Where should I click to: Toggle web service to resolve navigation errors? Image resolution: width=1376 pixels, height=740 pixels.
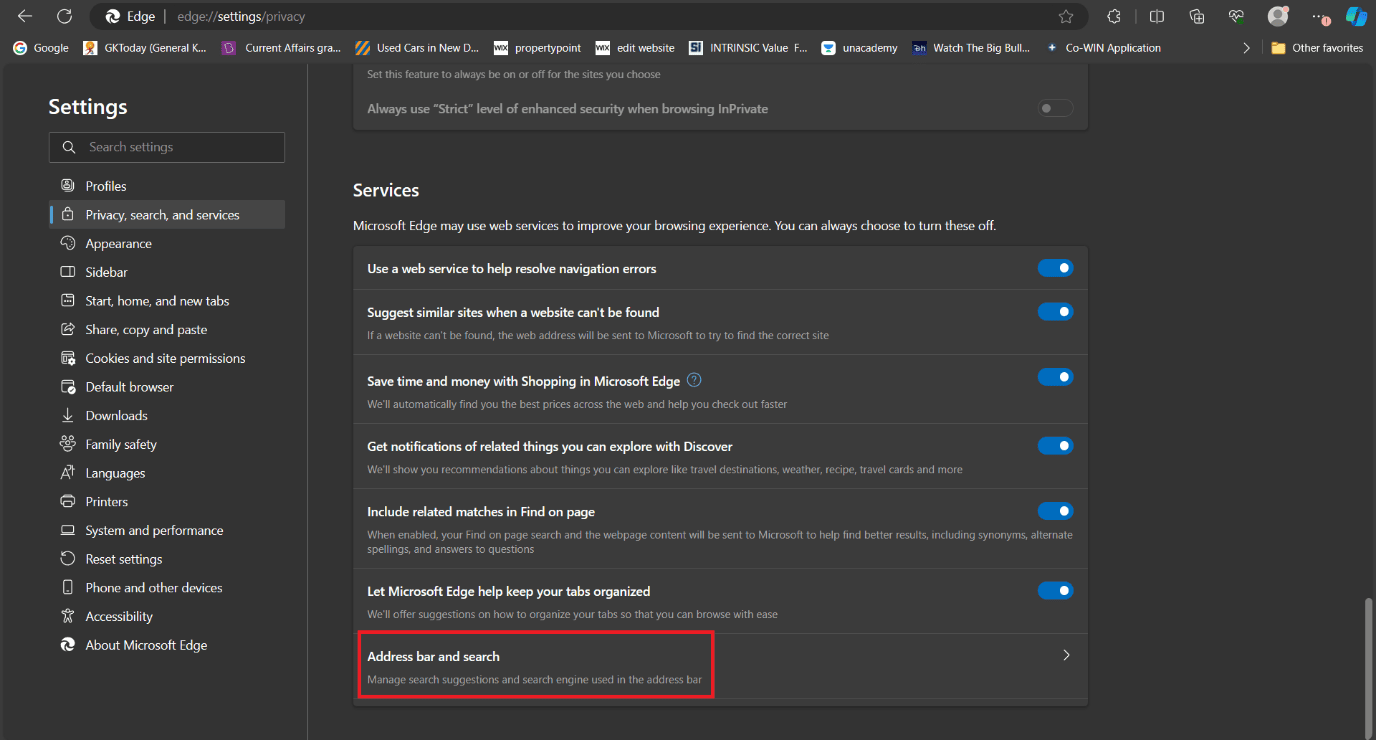[x=1055, y=268]
